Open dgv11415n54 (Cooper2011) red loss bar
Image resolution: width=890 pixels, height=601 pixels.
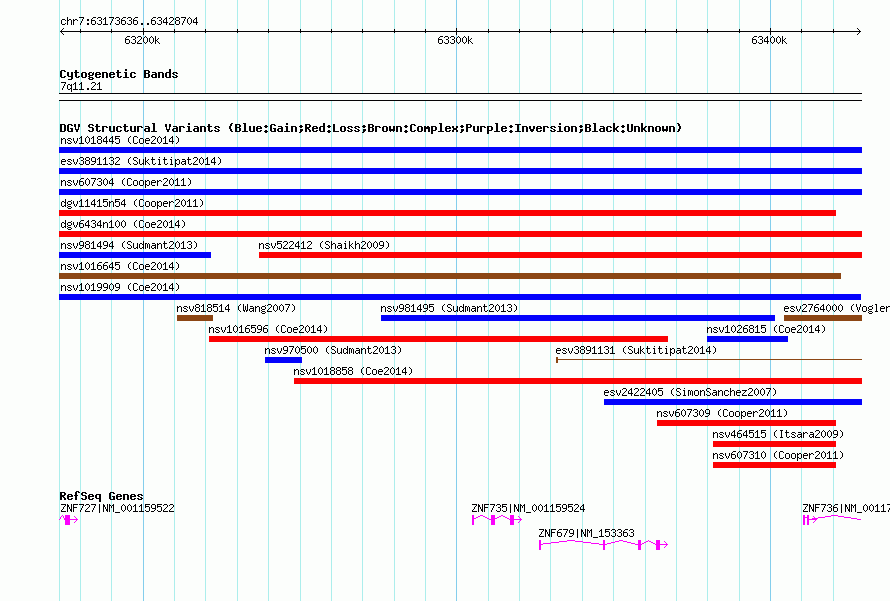447,213
